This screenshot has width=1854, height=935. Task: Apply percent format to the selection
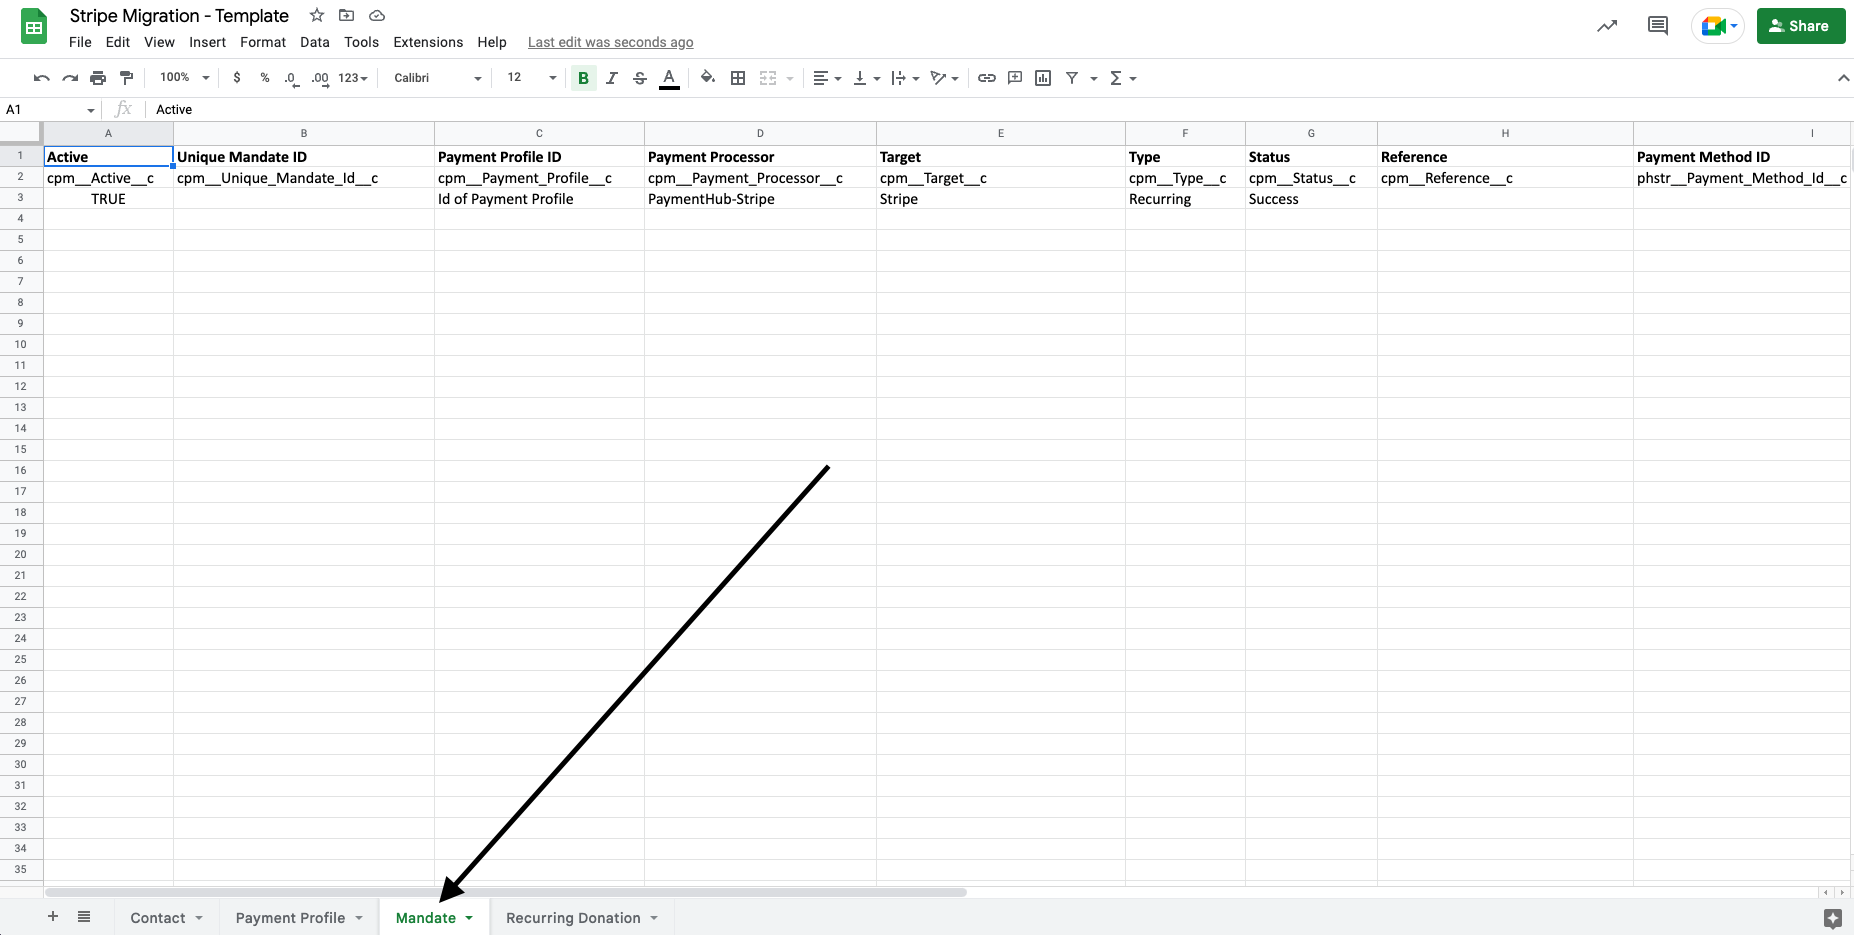coord(264,77)
